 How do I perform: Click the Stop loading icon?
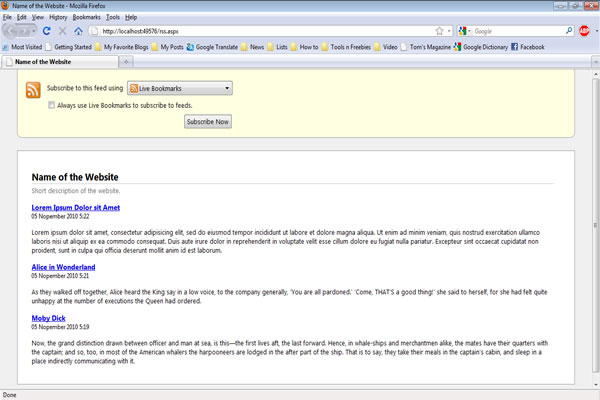click(62, 31)
